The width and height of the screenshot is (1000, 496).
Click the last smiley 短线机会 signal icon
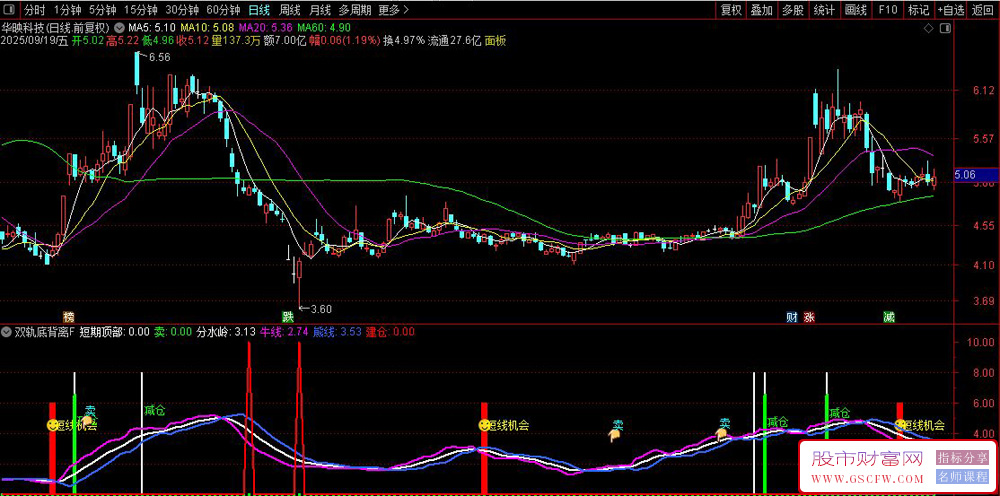pyautogui.click(x=900, y=425)
